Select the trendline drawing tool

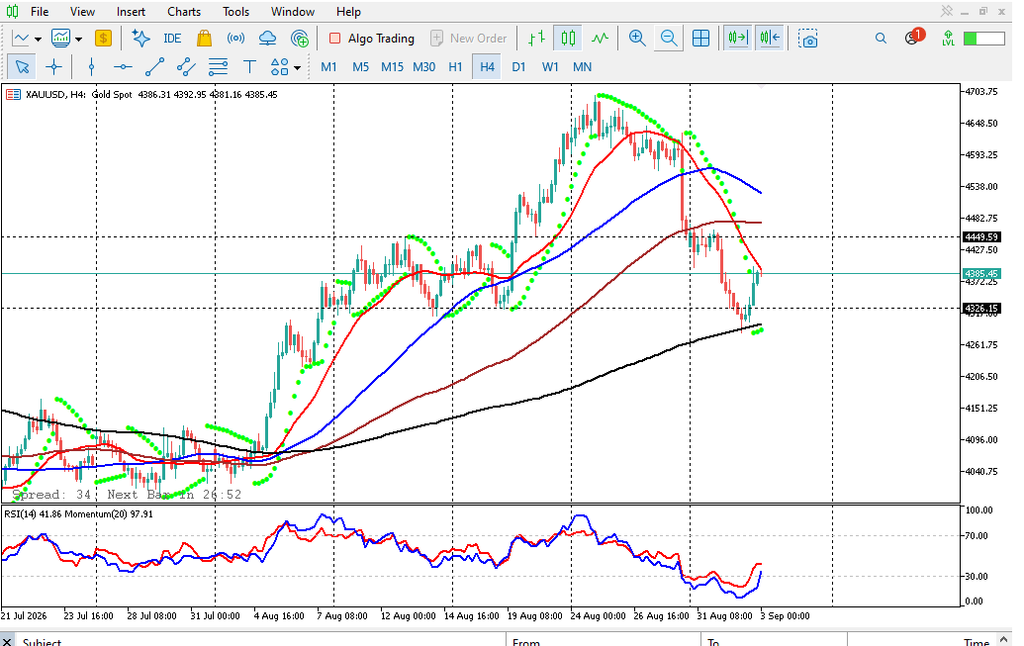[x=154, y=67]
